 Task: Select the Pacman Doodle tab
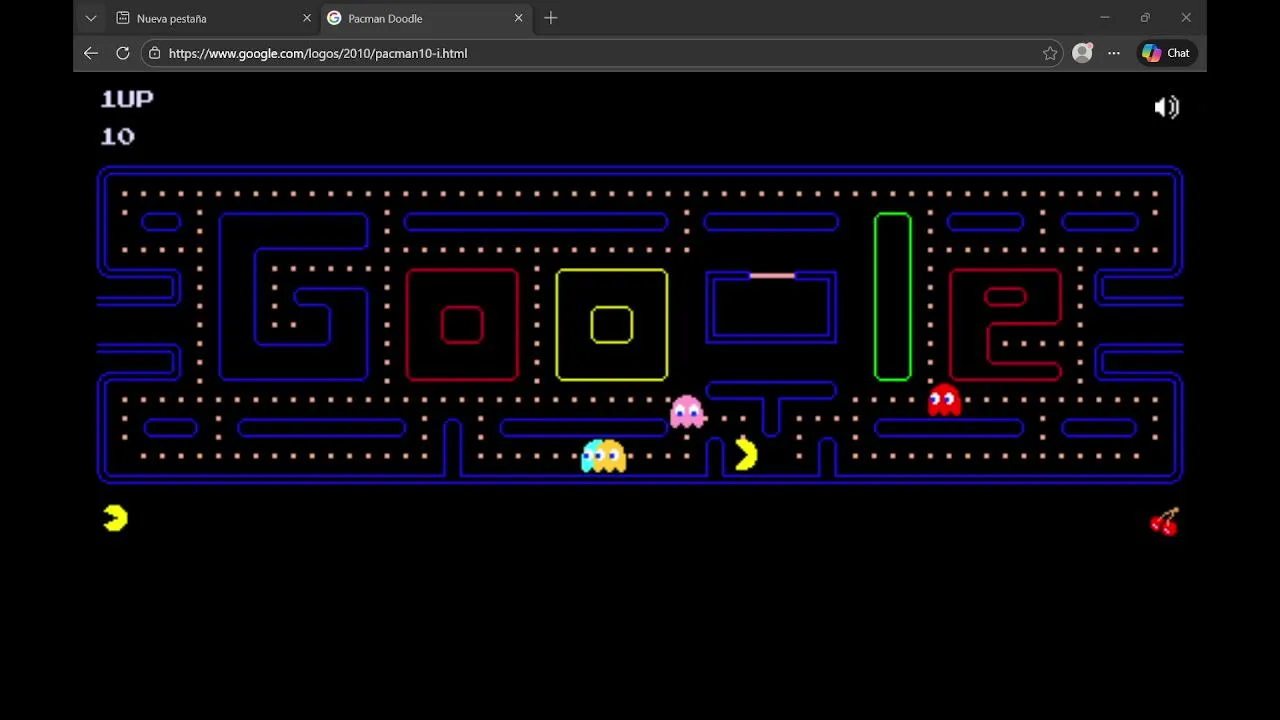425,18
